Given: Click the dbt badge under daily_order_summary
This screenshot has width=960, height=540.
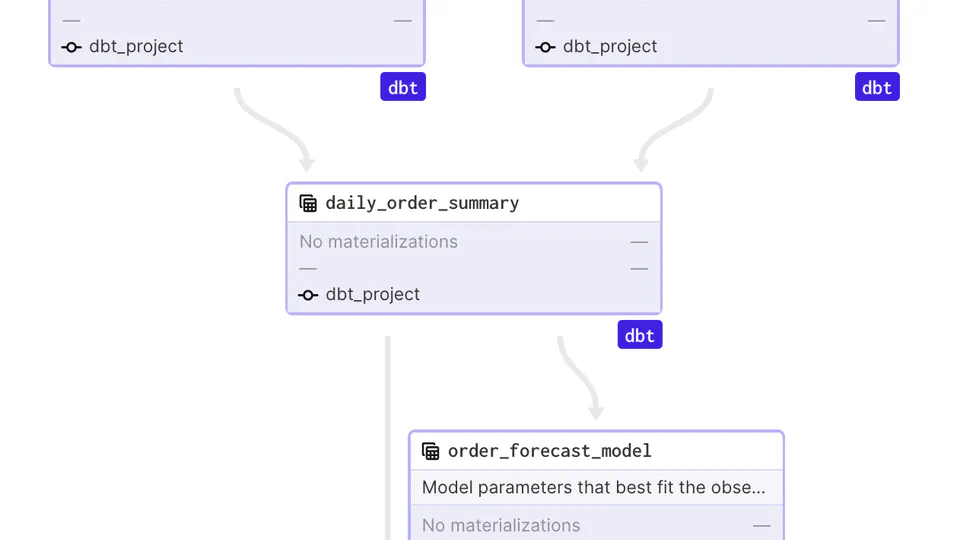Looking at the screenshot, I should [640, 335].
